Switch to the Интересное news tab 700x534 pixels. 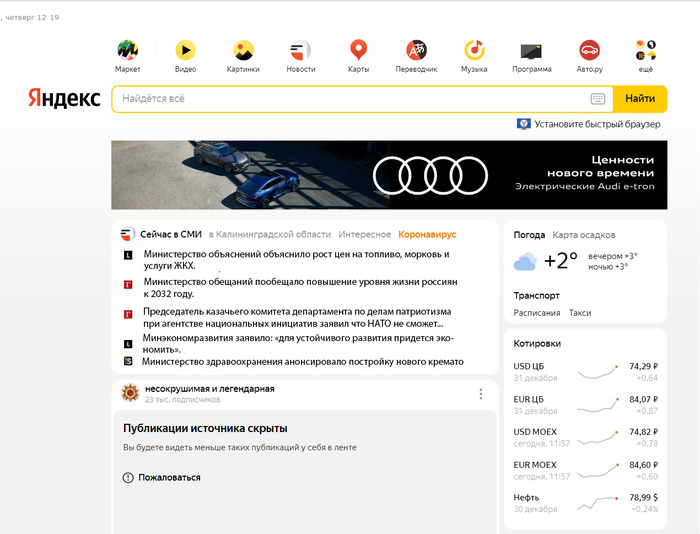pos(364,234)
